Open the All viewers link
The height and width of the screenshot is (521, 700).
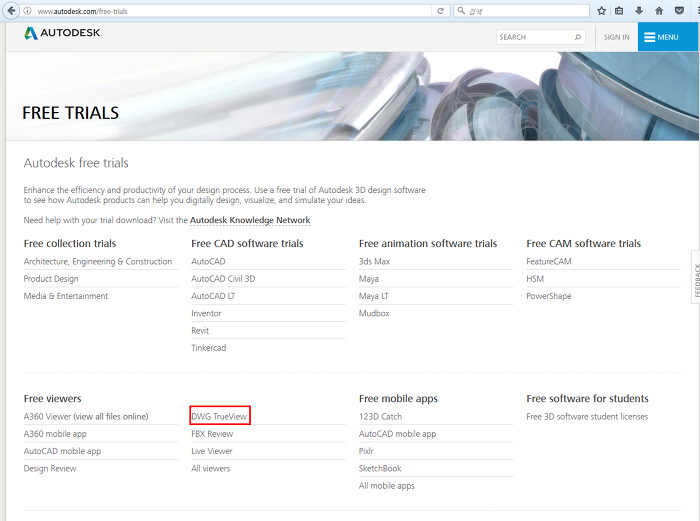click(x=210, y=468)
